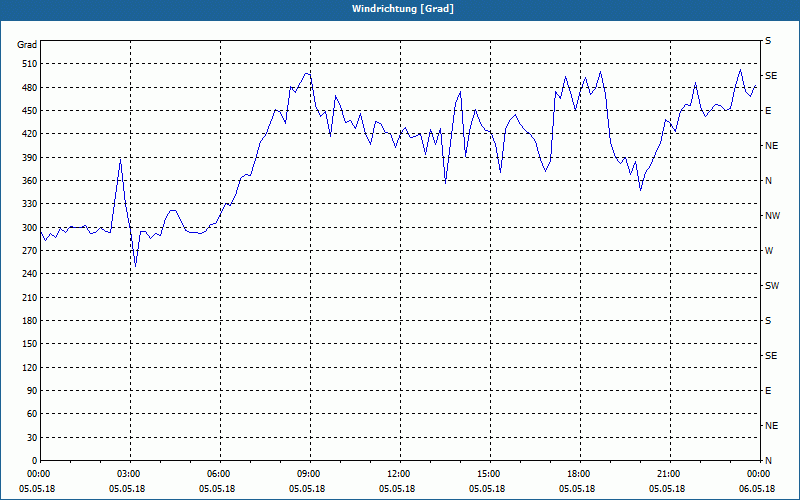Select the 30 degree axis value
The image size is (800, 500).
click(x=32, y=438)
